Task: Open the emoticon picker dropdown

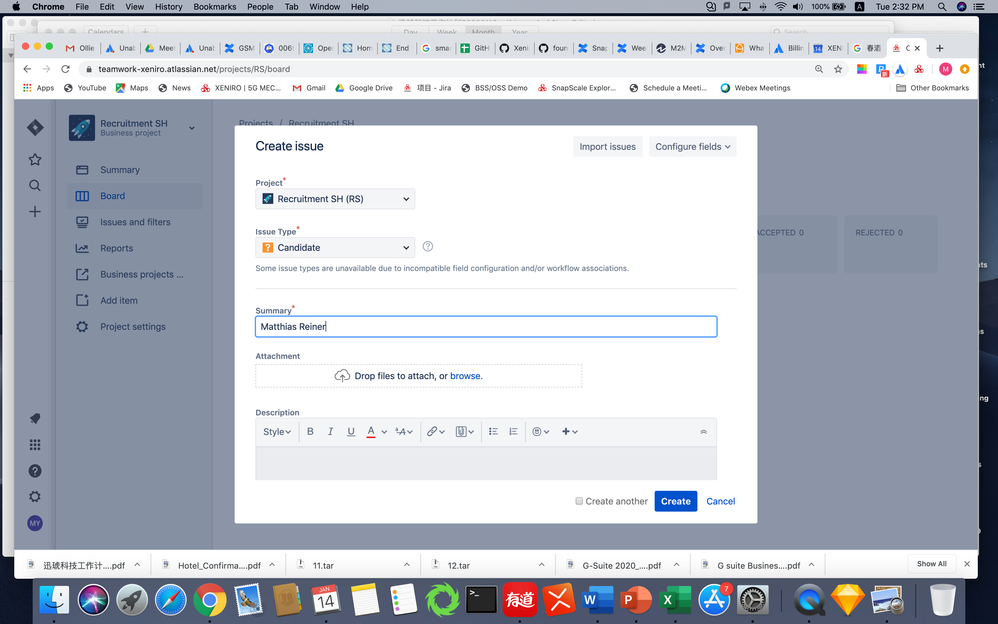Action: tap(540, 432)
